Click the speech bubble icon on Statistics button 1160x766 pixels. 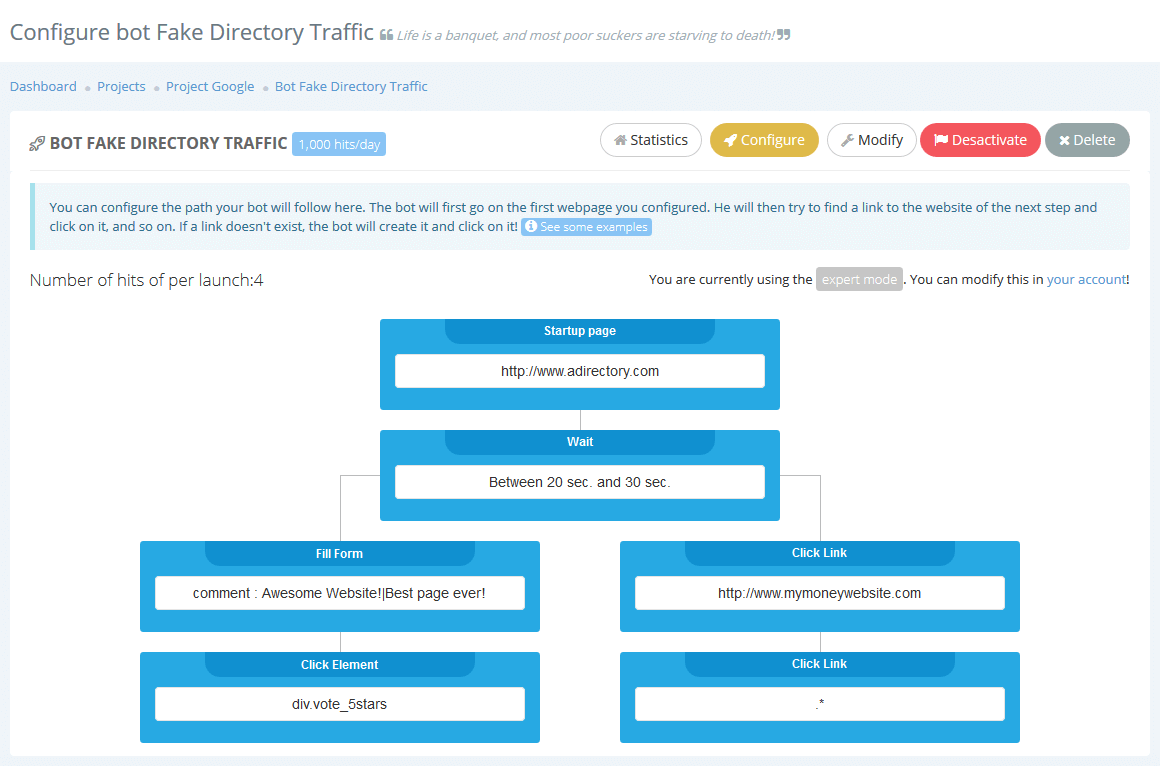point(620,140)
